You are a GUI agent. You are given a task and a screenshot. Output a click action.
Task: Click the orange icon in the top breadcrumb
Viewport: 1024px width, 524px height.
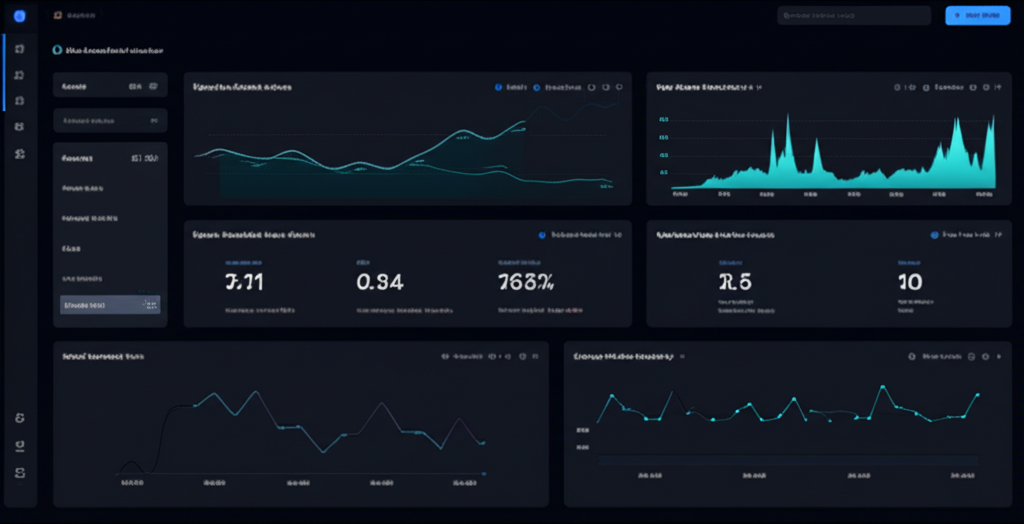57,16
